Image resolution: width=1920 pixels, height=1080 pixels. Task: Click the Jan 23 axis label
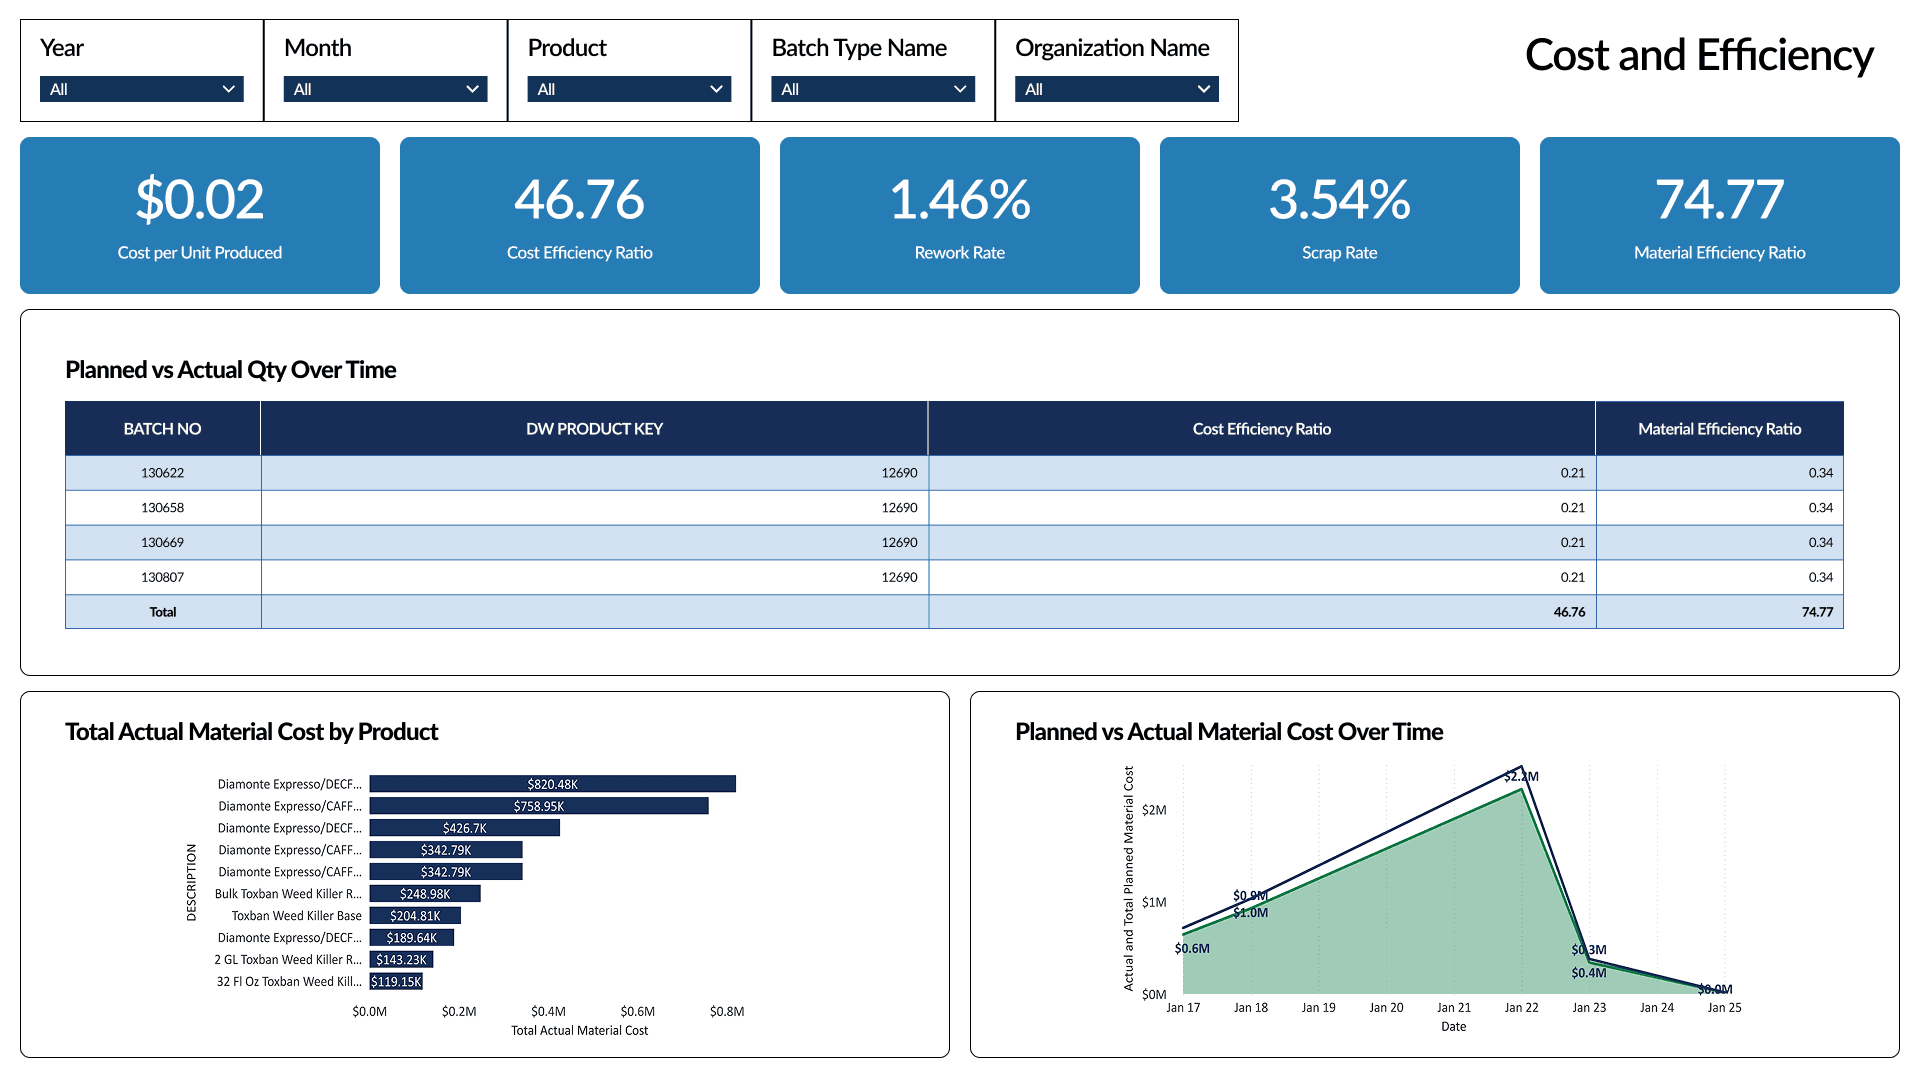1589,1008
